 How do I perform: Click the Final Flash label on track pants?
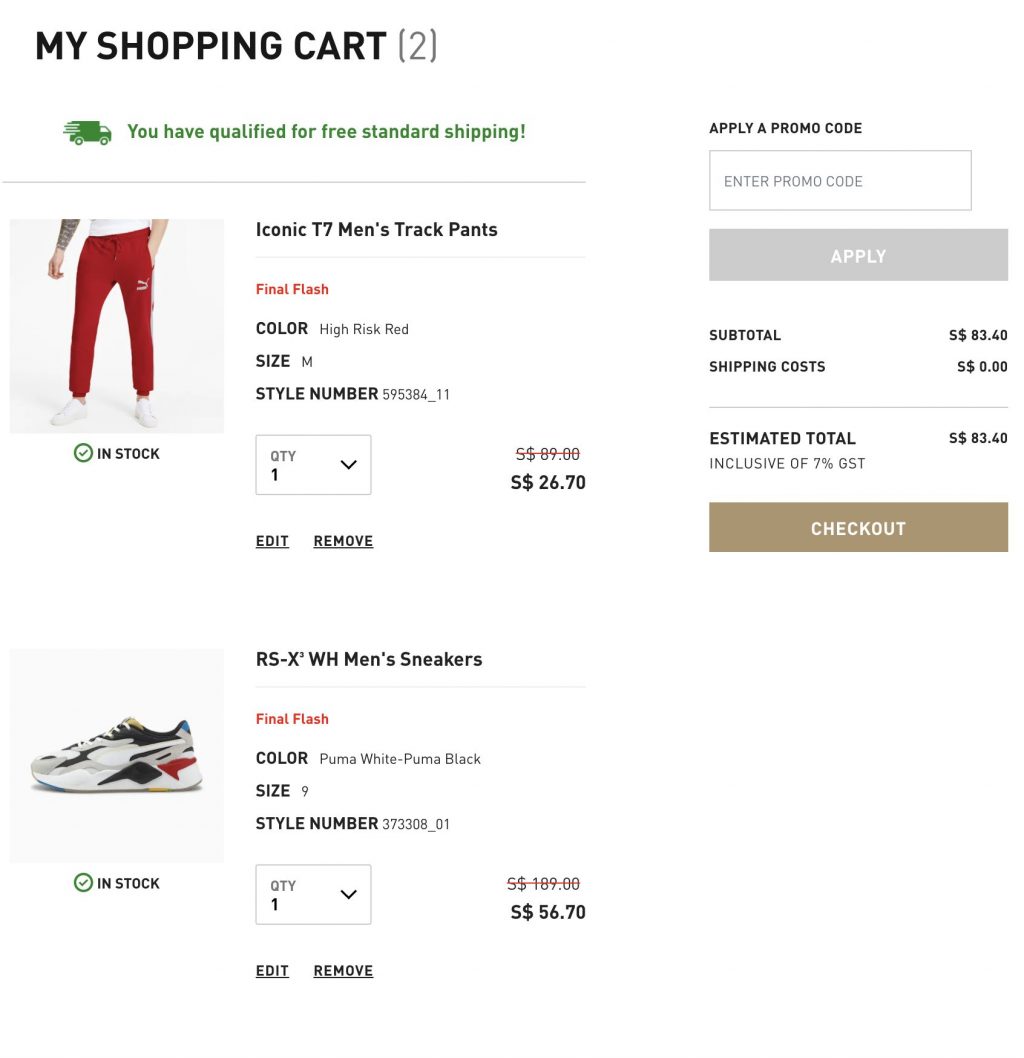coord(292,289)
